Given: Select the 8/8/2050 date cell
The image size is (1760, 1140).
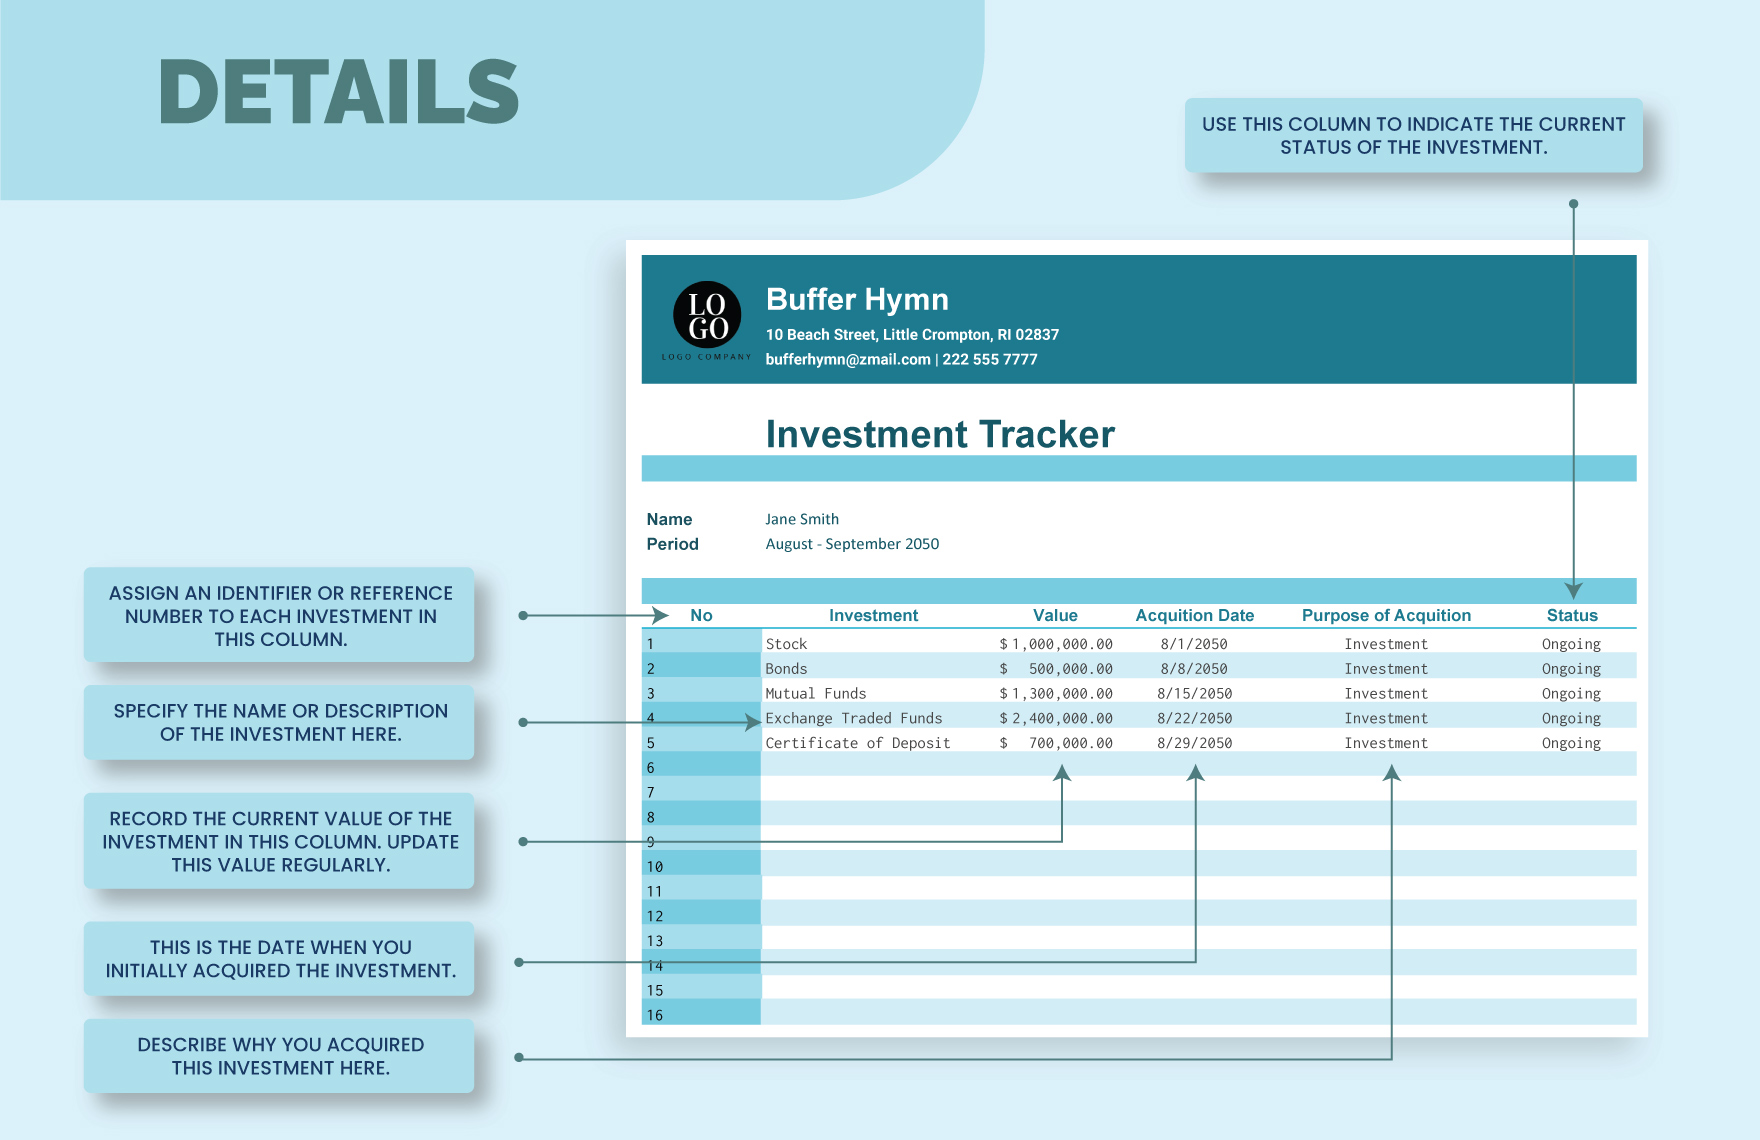Looking at the screenshot, I should [1194, 669].
